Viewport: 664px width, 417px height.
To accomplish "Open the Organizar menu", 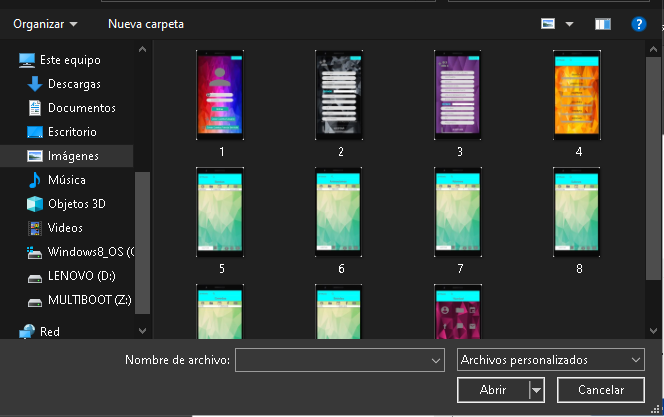I will pos(45,24).
